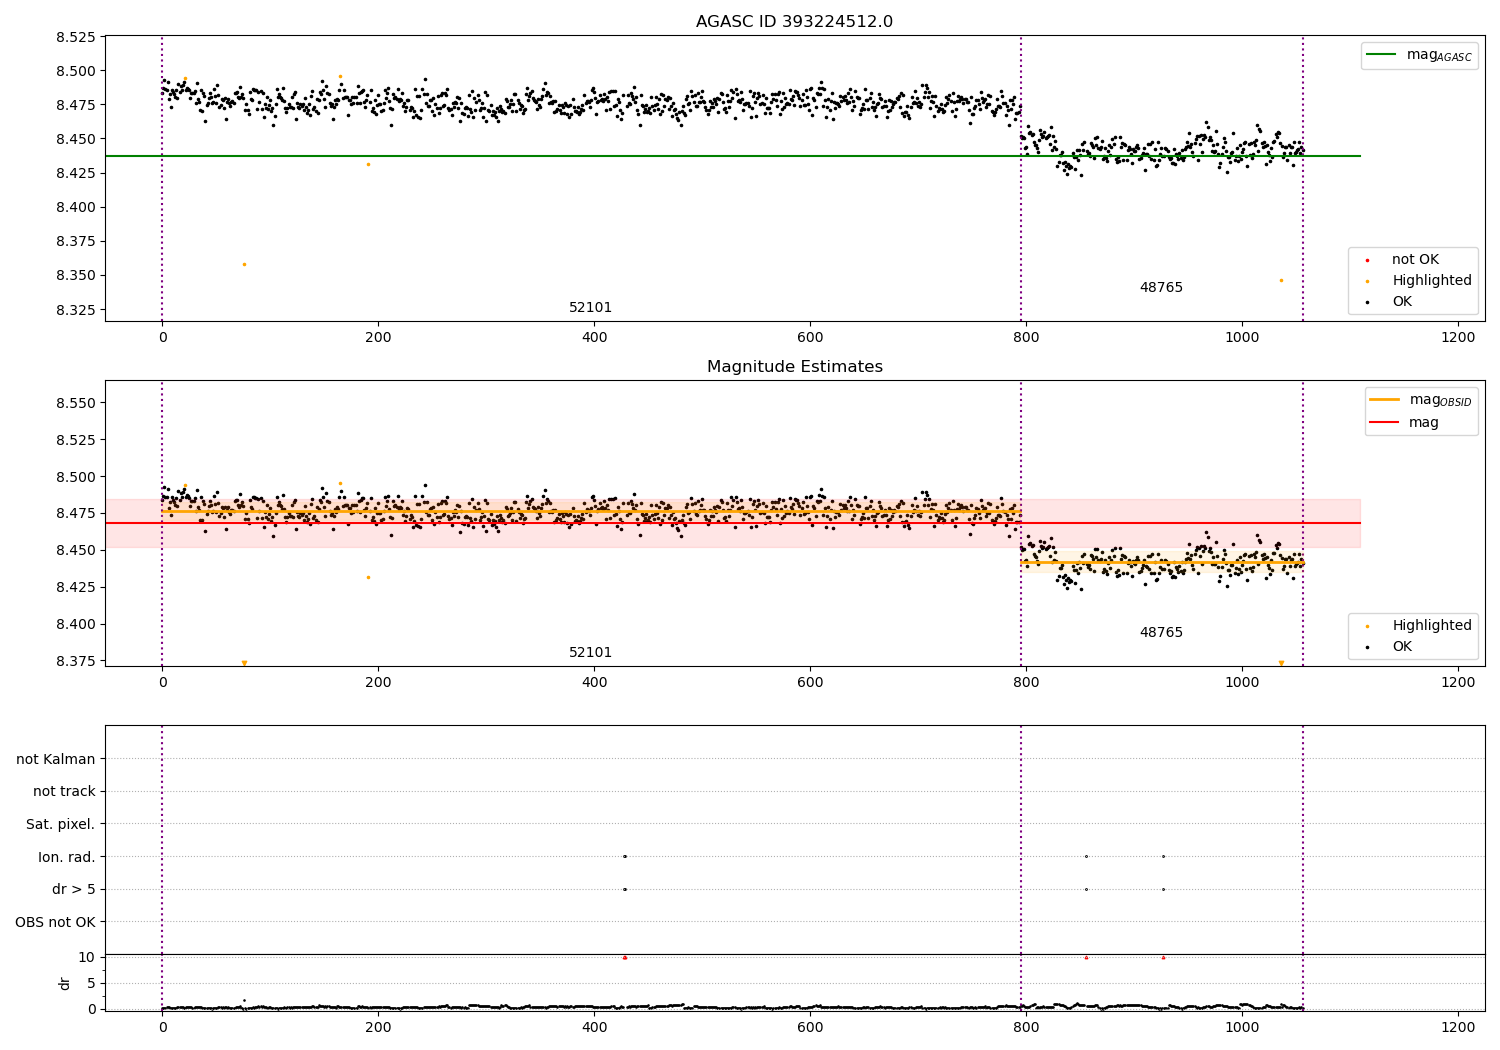Click the '5' tick on the dr axis
The height and width of the screenshot is (1050, 1500).
91,984
